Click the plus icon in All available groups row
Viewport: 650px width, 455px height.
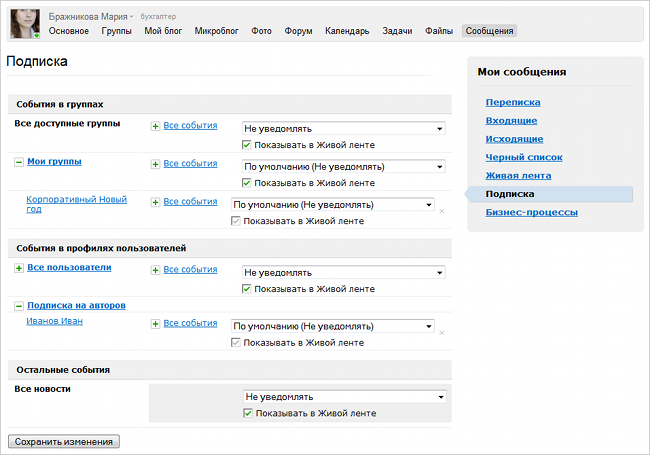(155, 126)
